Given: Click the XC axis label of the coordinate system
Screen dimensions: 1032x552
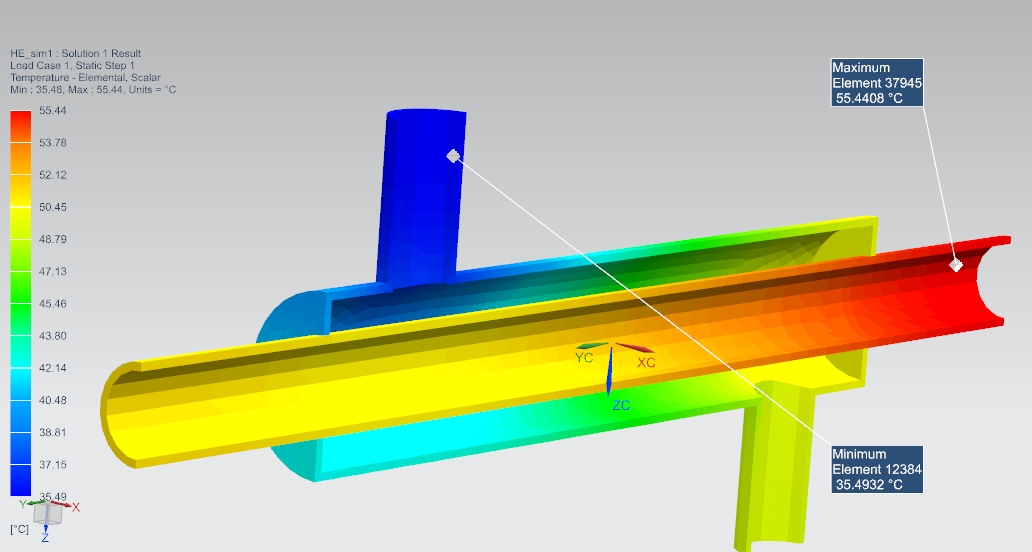Looking at the screenshot, I should [646, 363].
